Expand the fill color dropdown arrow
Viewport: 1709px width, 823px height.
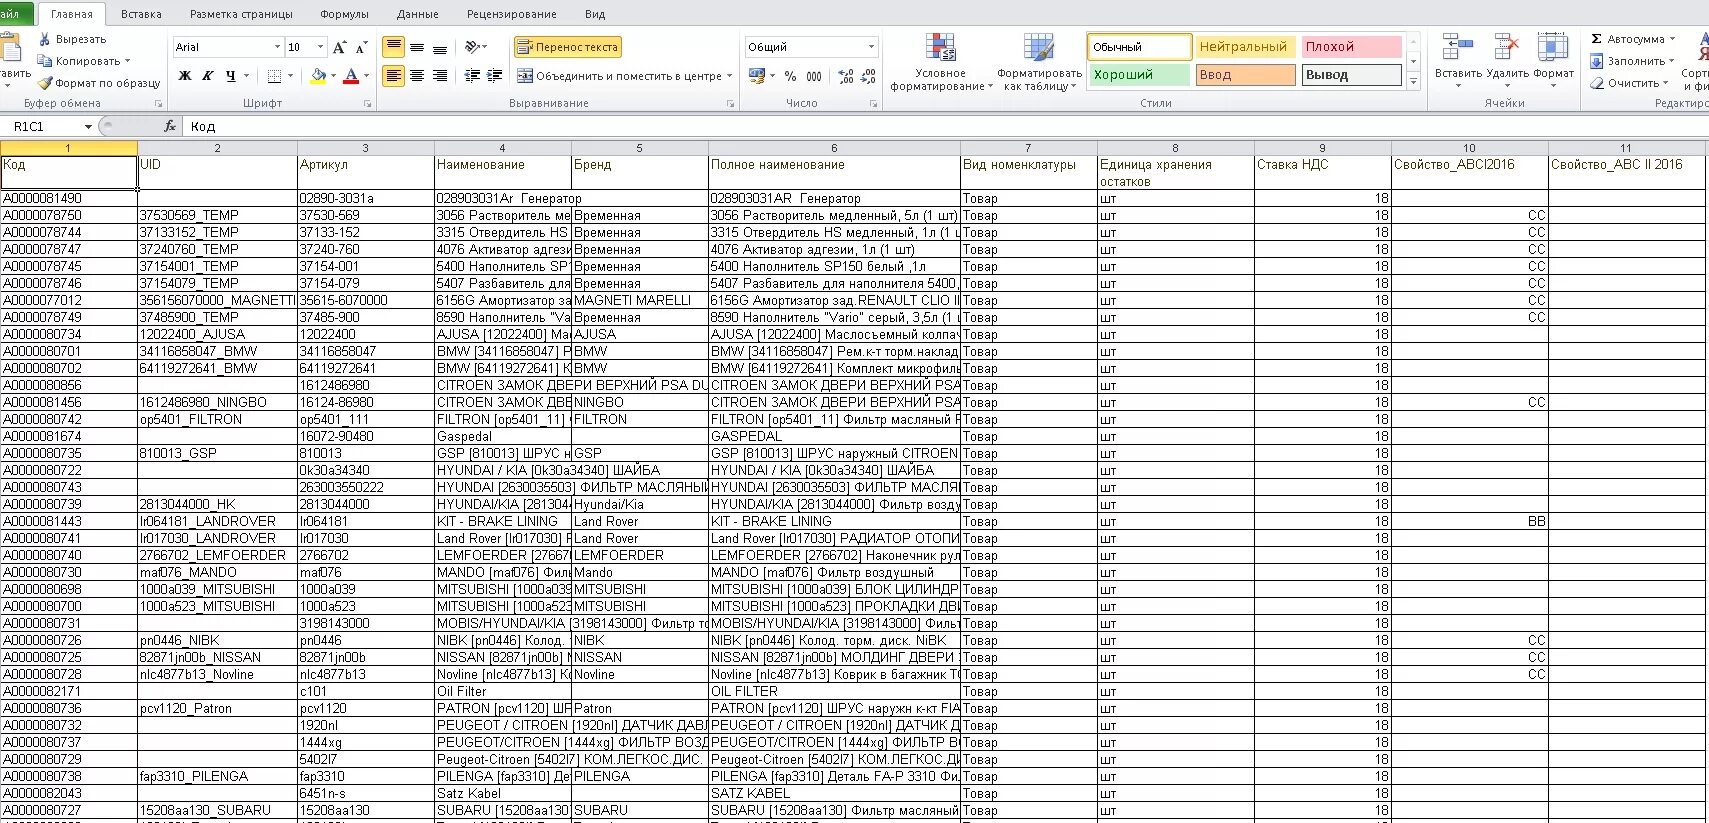333,76
